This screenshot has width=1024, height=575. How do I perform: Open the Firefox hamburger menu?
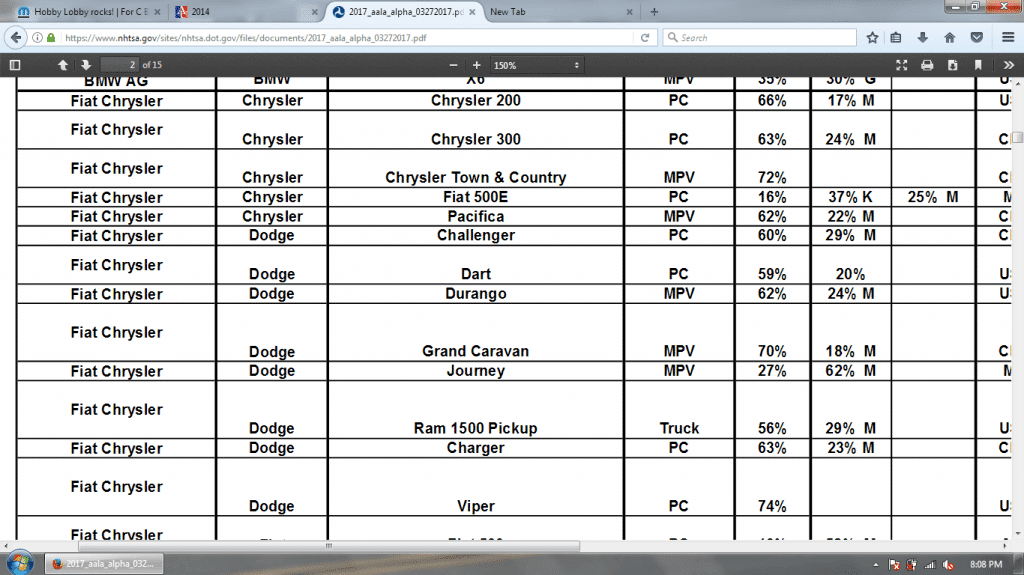1004,38
